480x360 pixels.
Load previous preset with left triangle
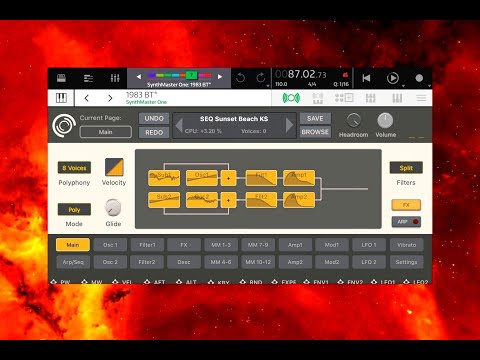(x=179, y=125)
